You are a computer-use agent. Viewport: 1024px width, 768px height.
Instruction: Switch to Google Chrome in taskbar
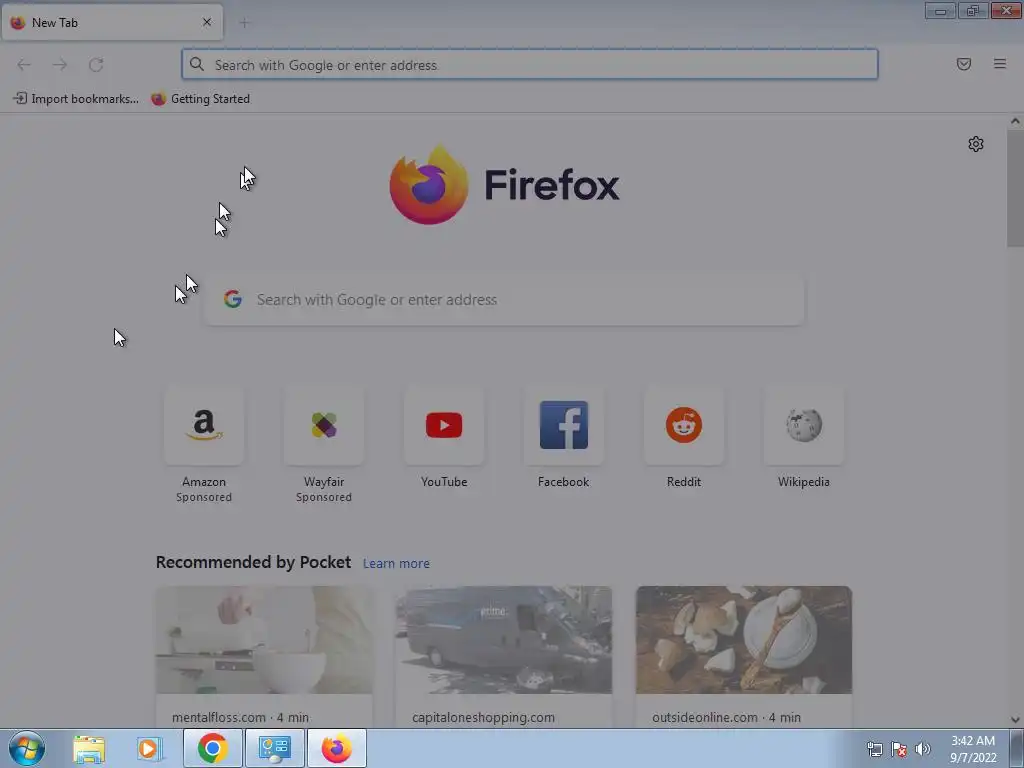212,748
